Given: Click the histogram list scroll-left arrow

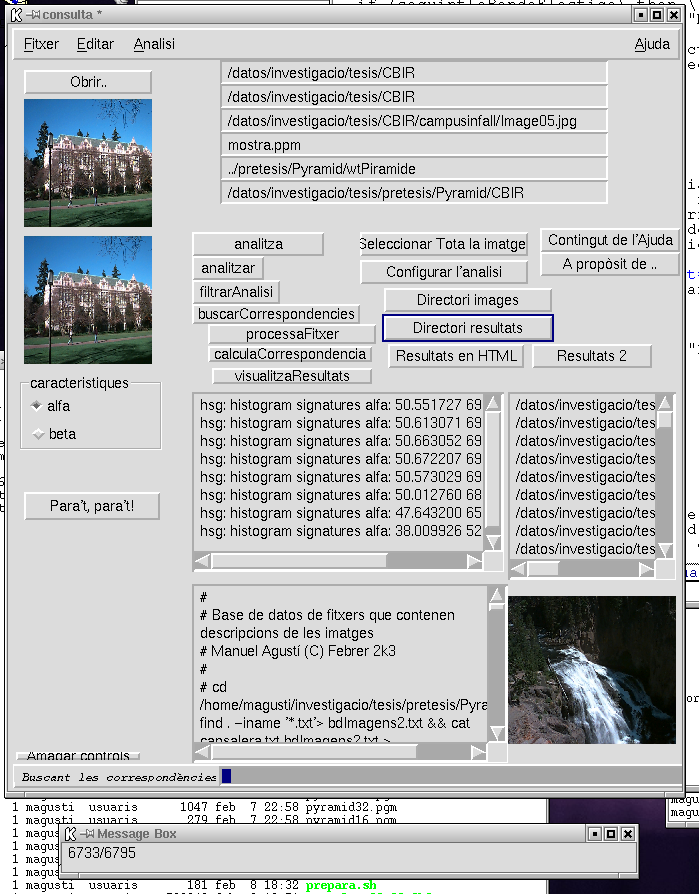Looking at the screenshot, I should tap(202, 561).
